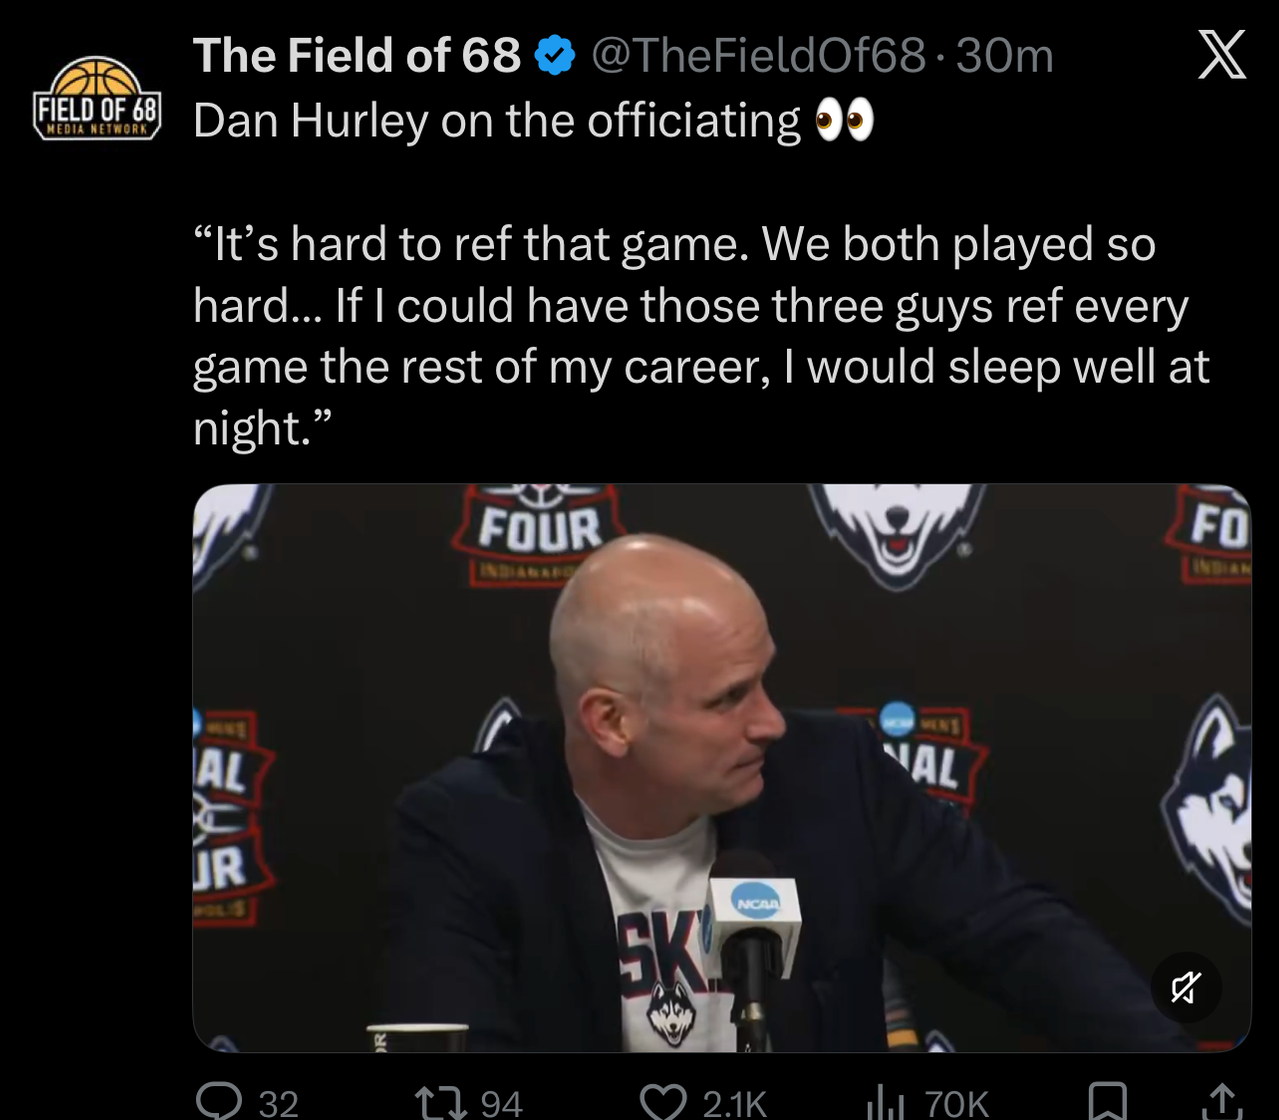Click the reply count 32
Image resolution: width=1279 pixels, height=1120 pixels.
click(278, 1103)
